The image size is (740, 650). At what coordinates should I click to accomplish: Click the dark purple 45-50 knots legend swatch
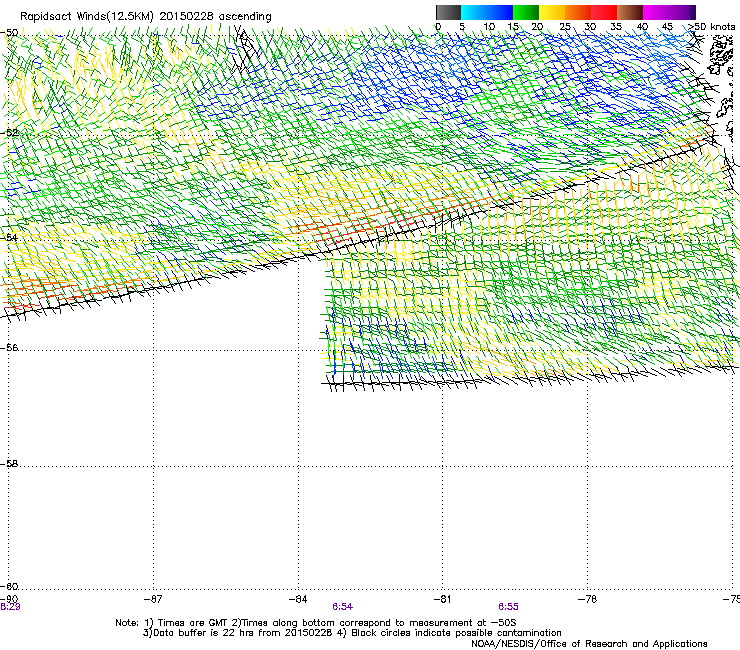point(682,12)
